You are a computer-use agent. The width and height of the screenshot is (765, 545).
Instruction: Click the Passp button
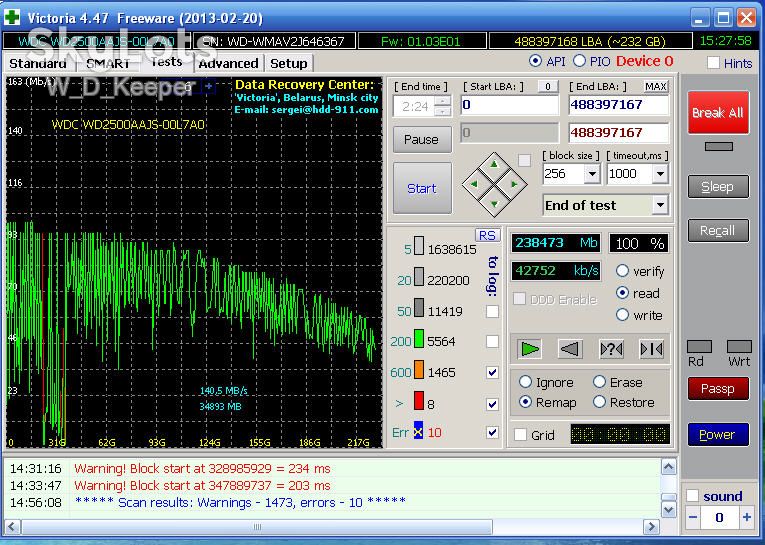point(718,388)
